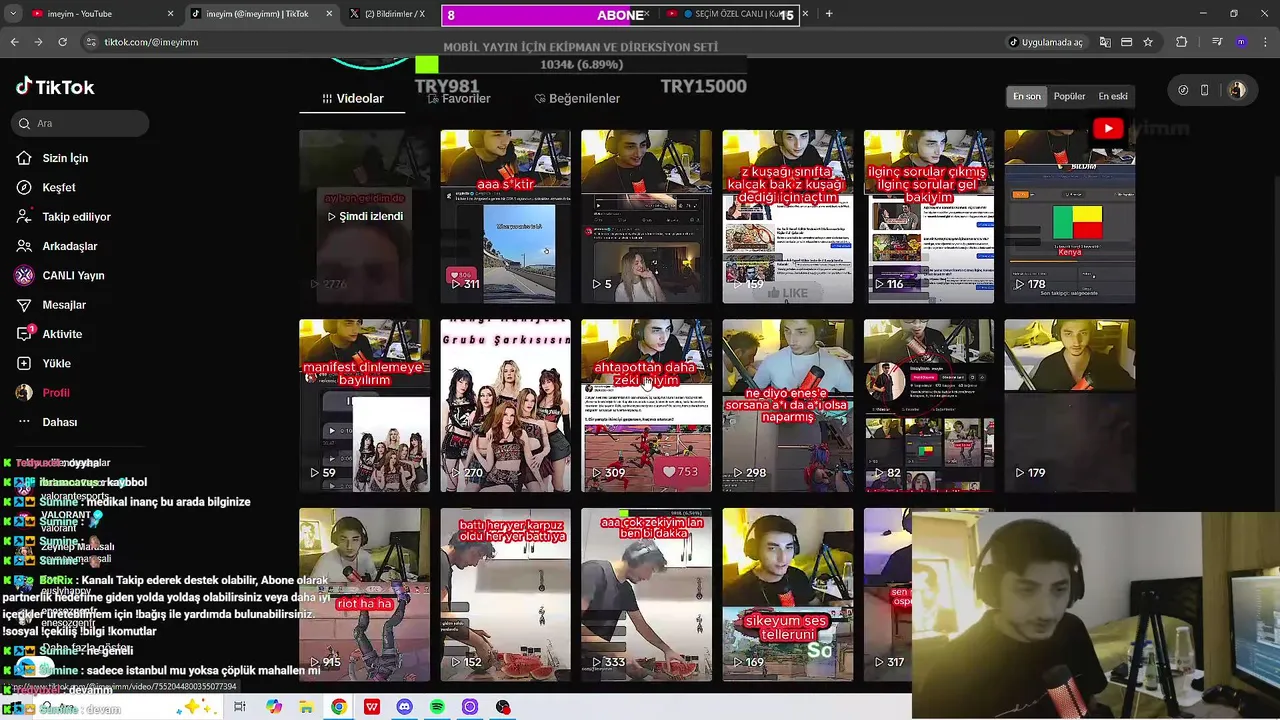The width and height of the screenshot is (1280, 720).
Task: Click Uygulamada aç button
Action: click(1046, 42)
